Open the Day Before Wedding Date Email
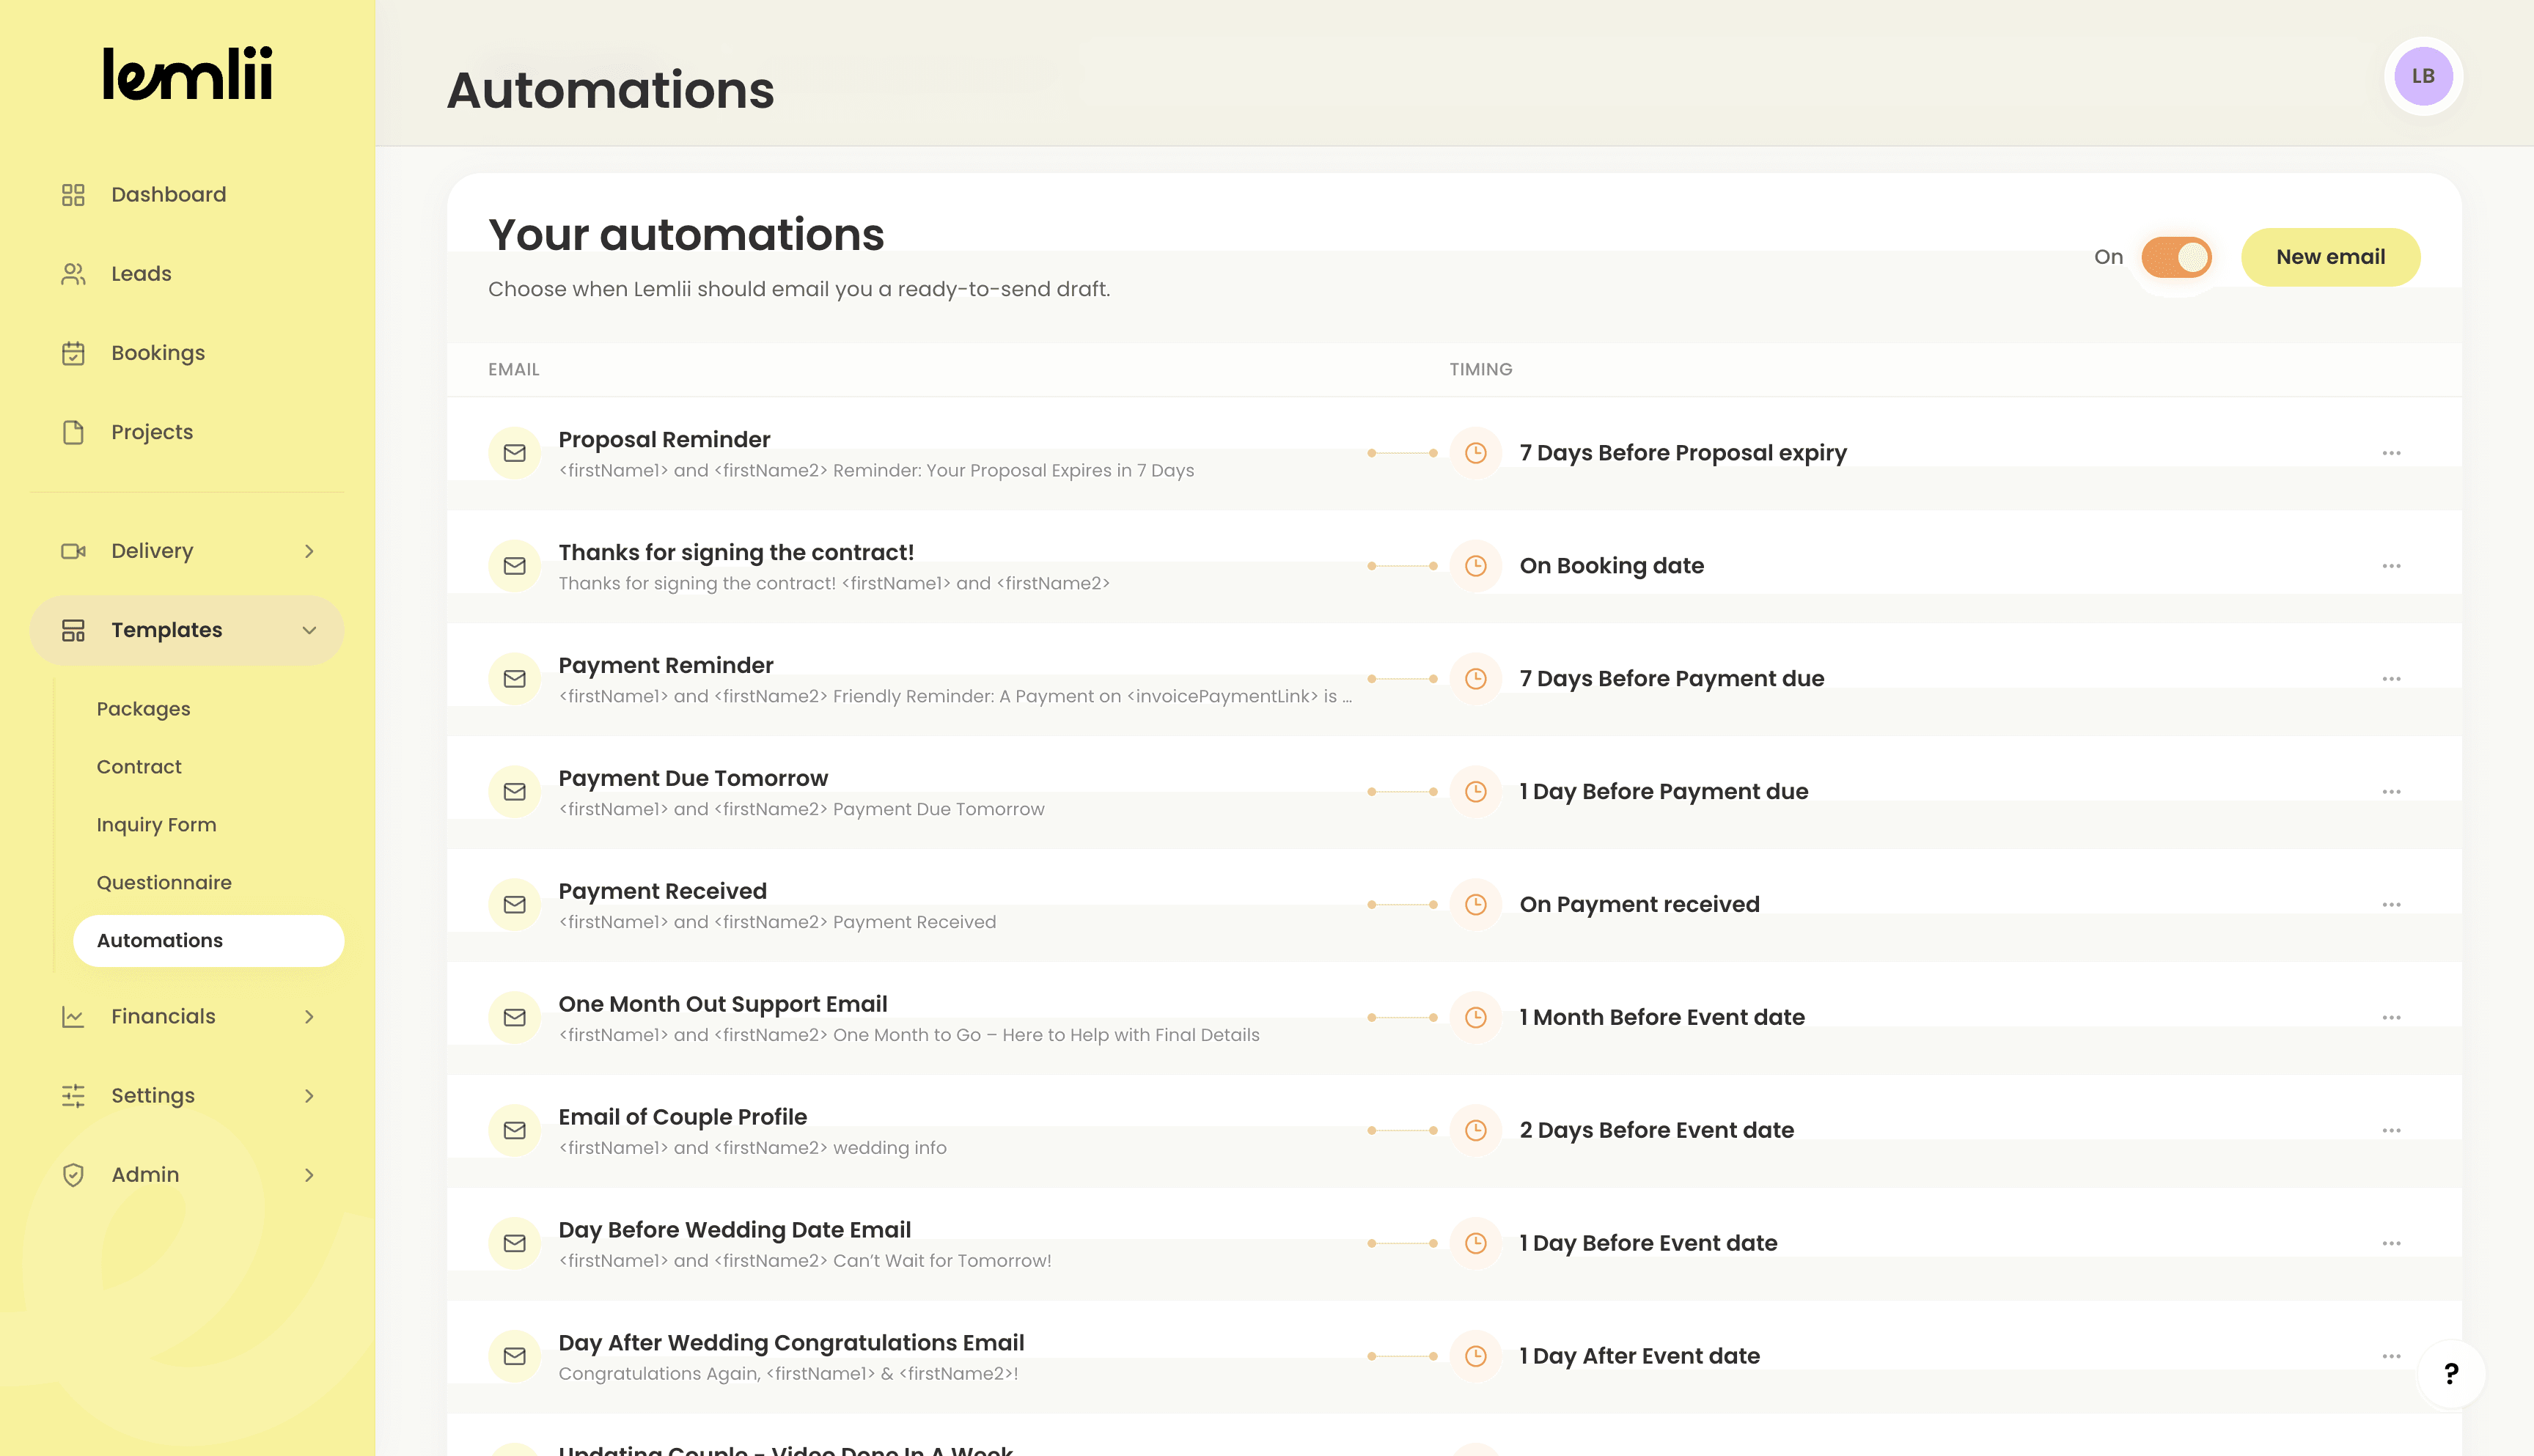Image resolution: width=2534 pixels, height=1456 pixels. click(734, 1230)
